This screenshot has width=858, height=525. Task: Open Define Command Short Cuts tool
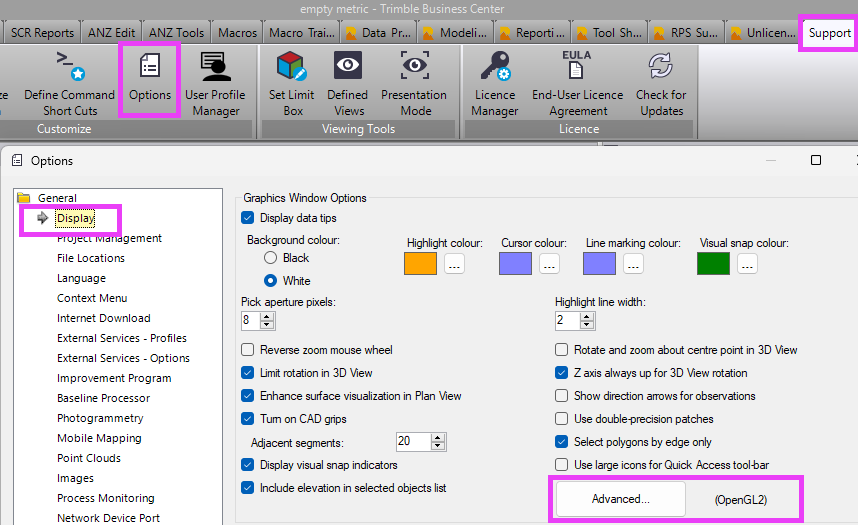[x=69, y=84]
